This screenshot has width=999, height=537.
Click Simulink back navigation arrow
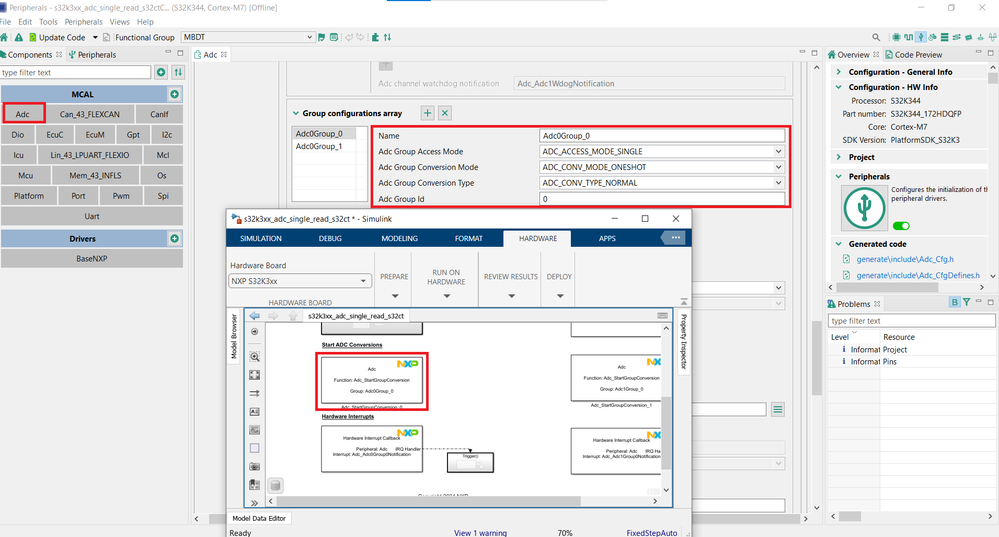pyautogui.click(x=255, y=316)
